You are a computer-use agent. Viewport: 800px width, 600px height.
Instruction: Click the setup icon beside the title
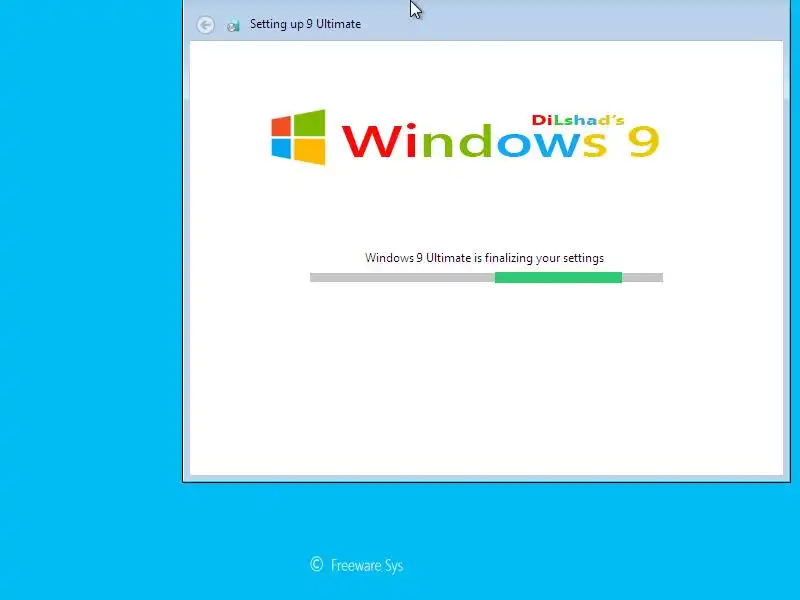pyautogui.click(x=233, y=25)
